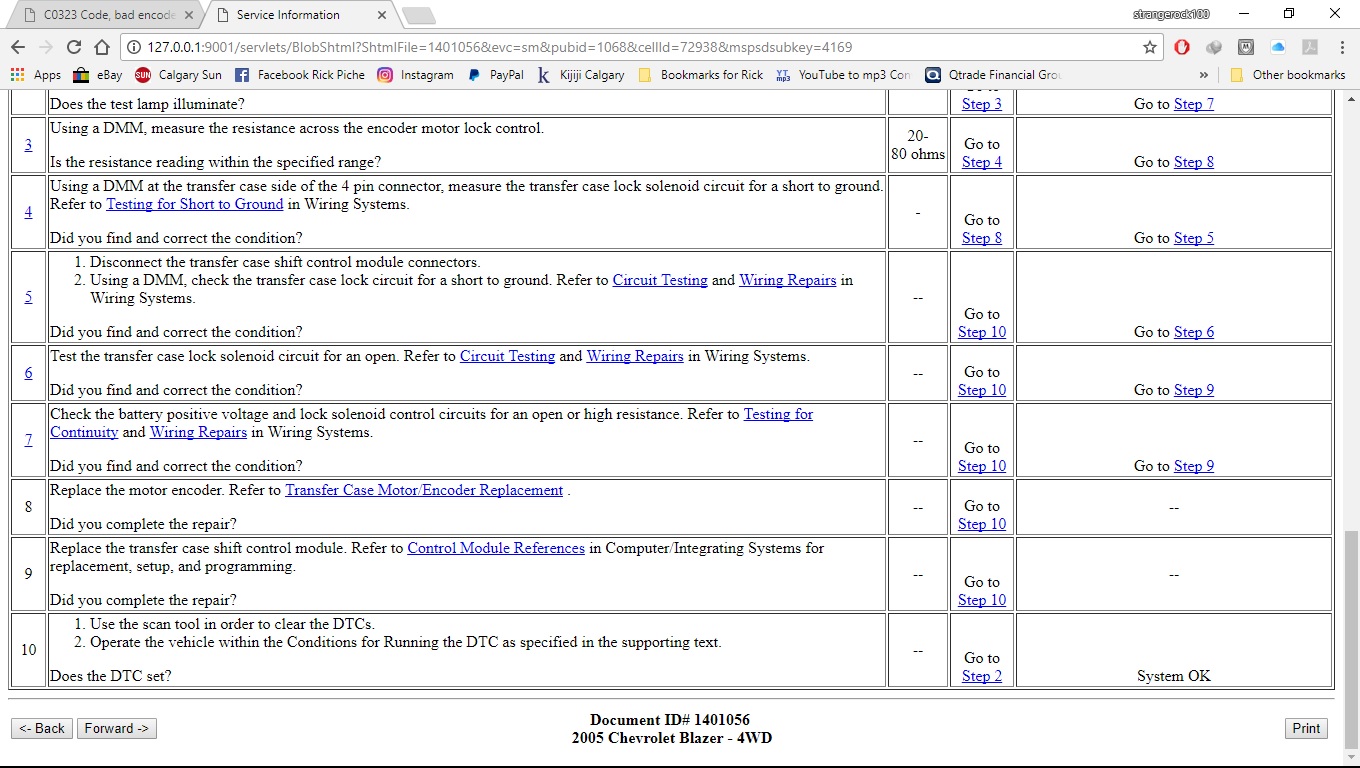The width and height of the screenshot is (1360, 768).
Task: Open the Apps shortcut in bookmarks bar
Action: point(36,75)
